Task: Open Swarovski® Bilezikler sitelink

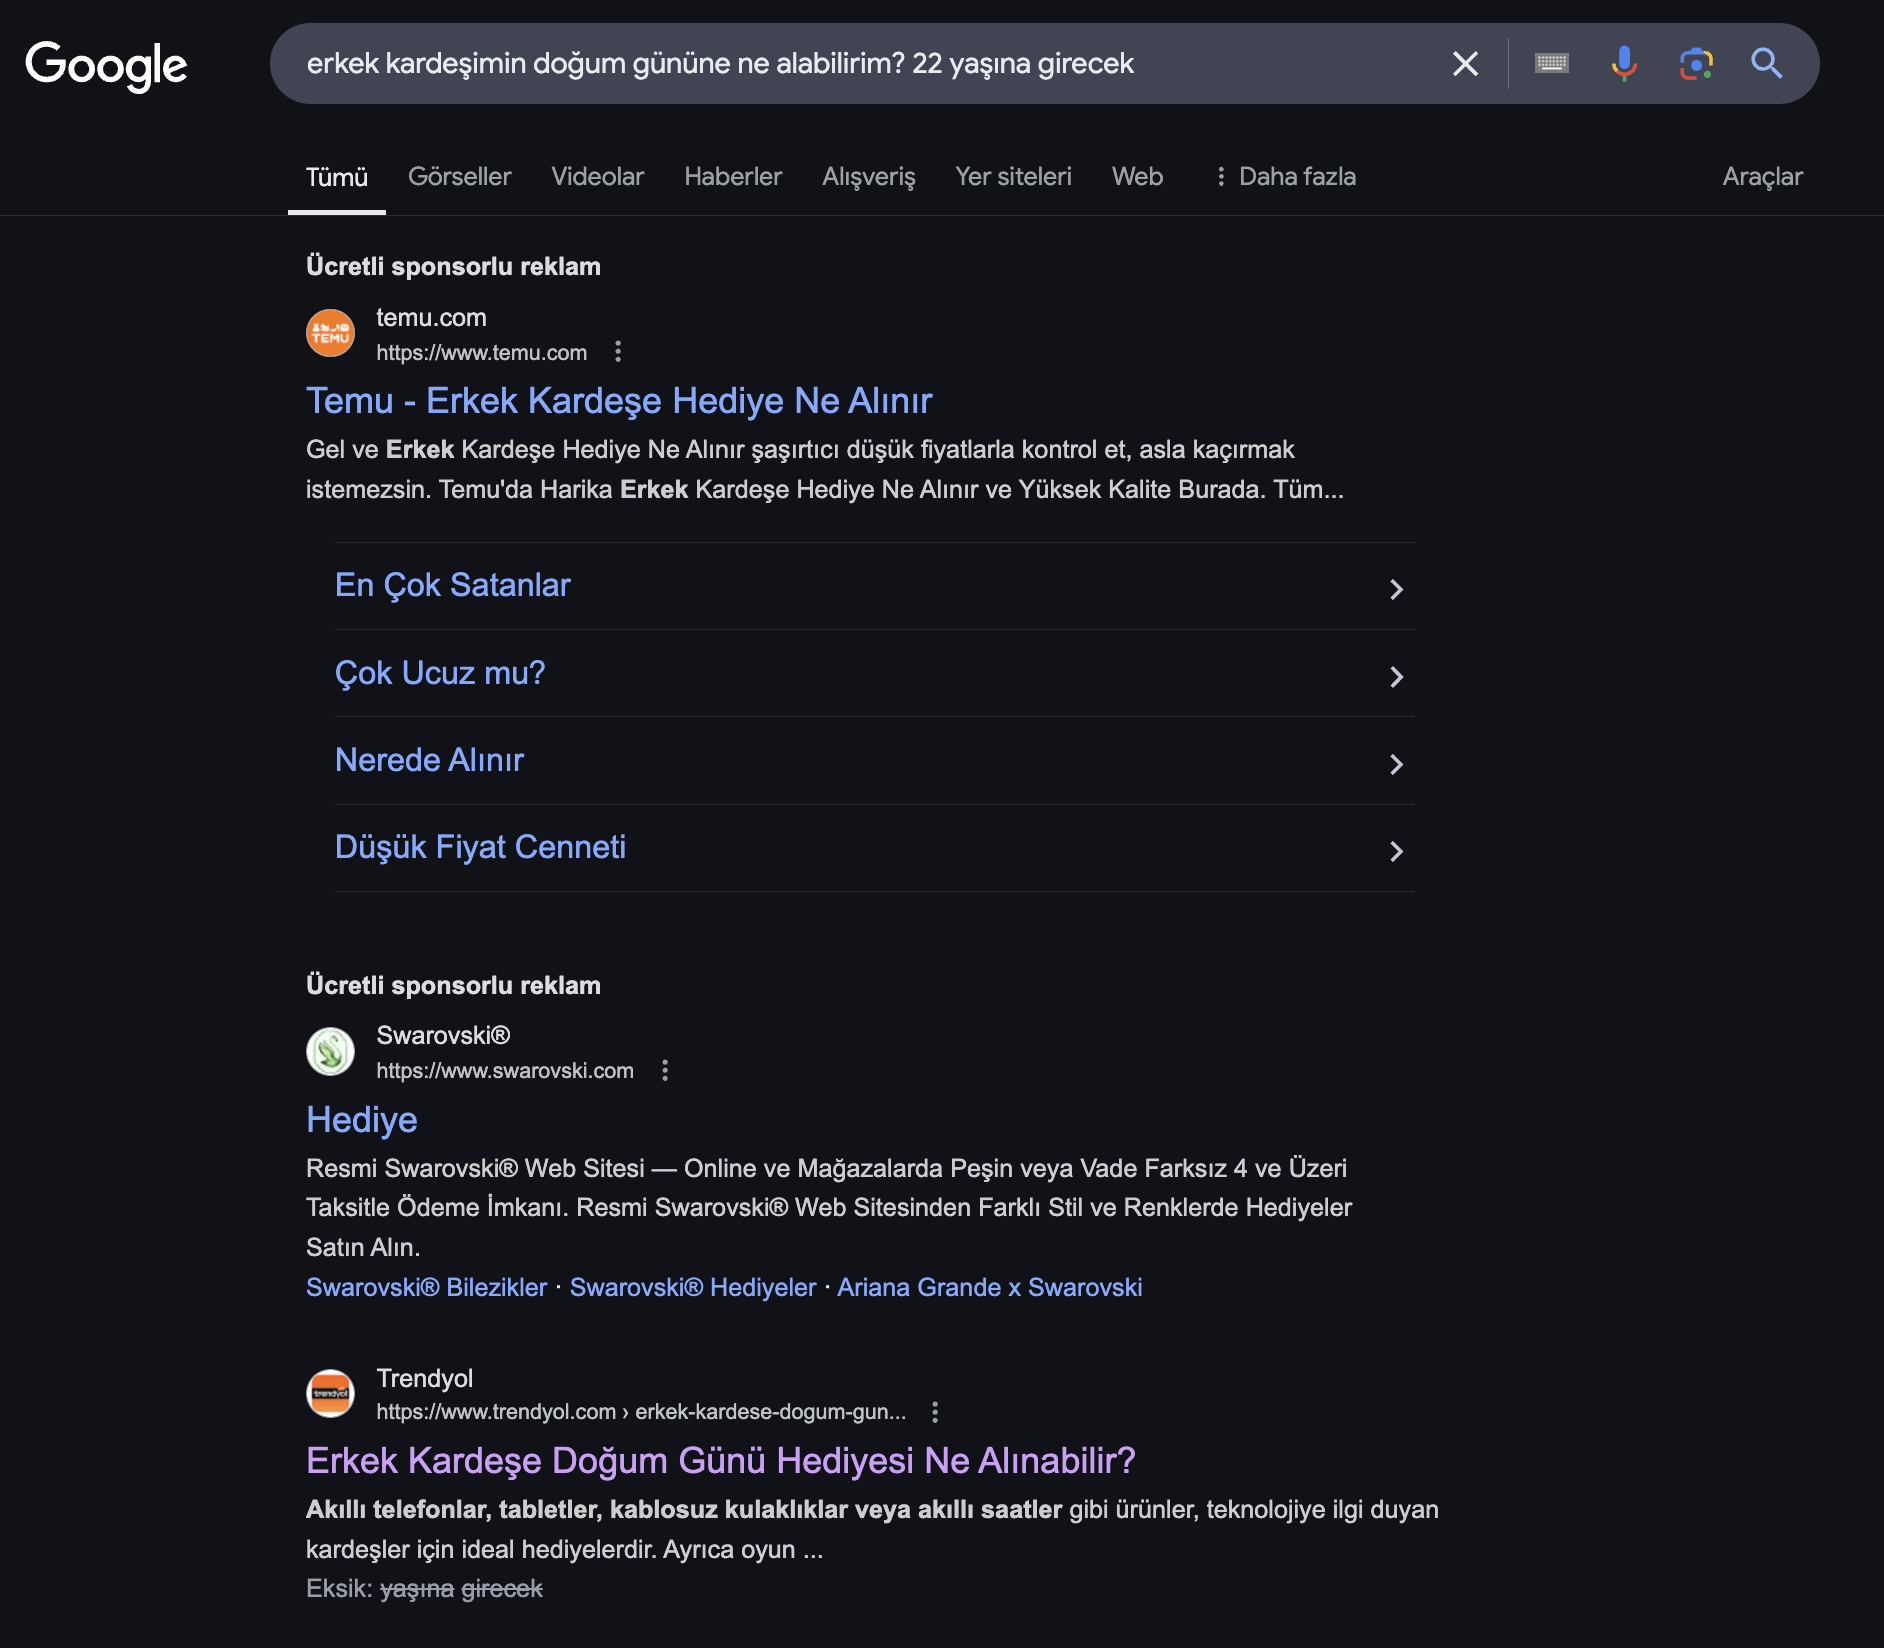Action: click(427, 1287)
